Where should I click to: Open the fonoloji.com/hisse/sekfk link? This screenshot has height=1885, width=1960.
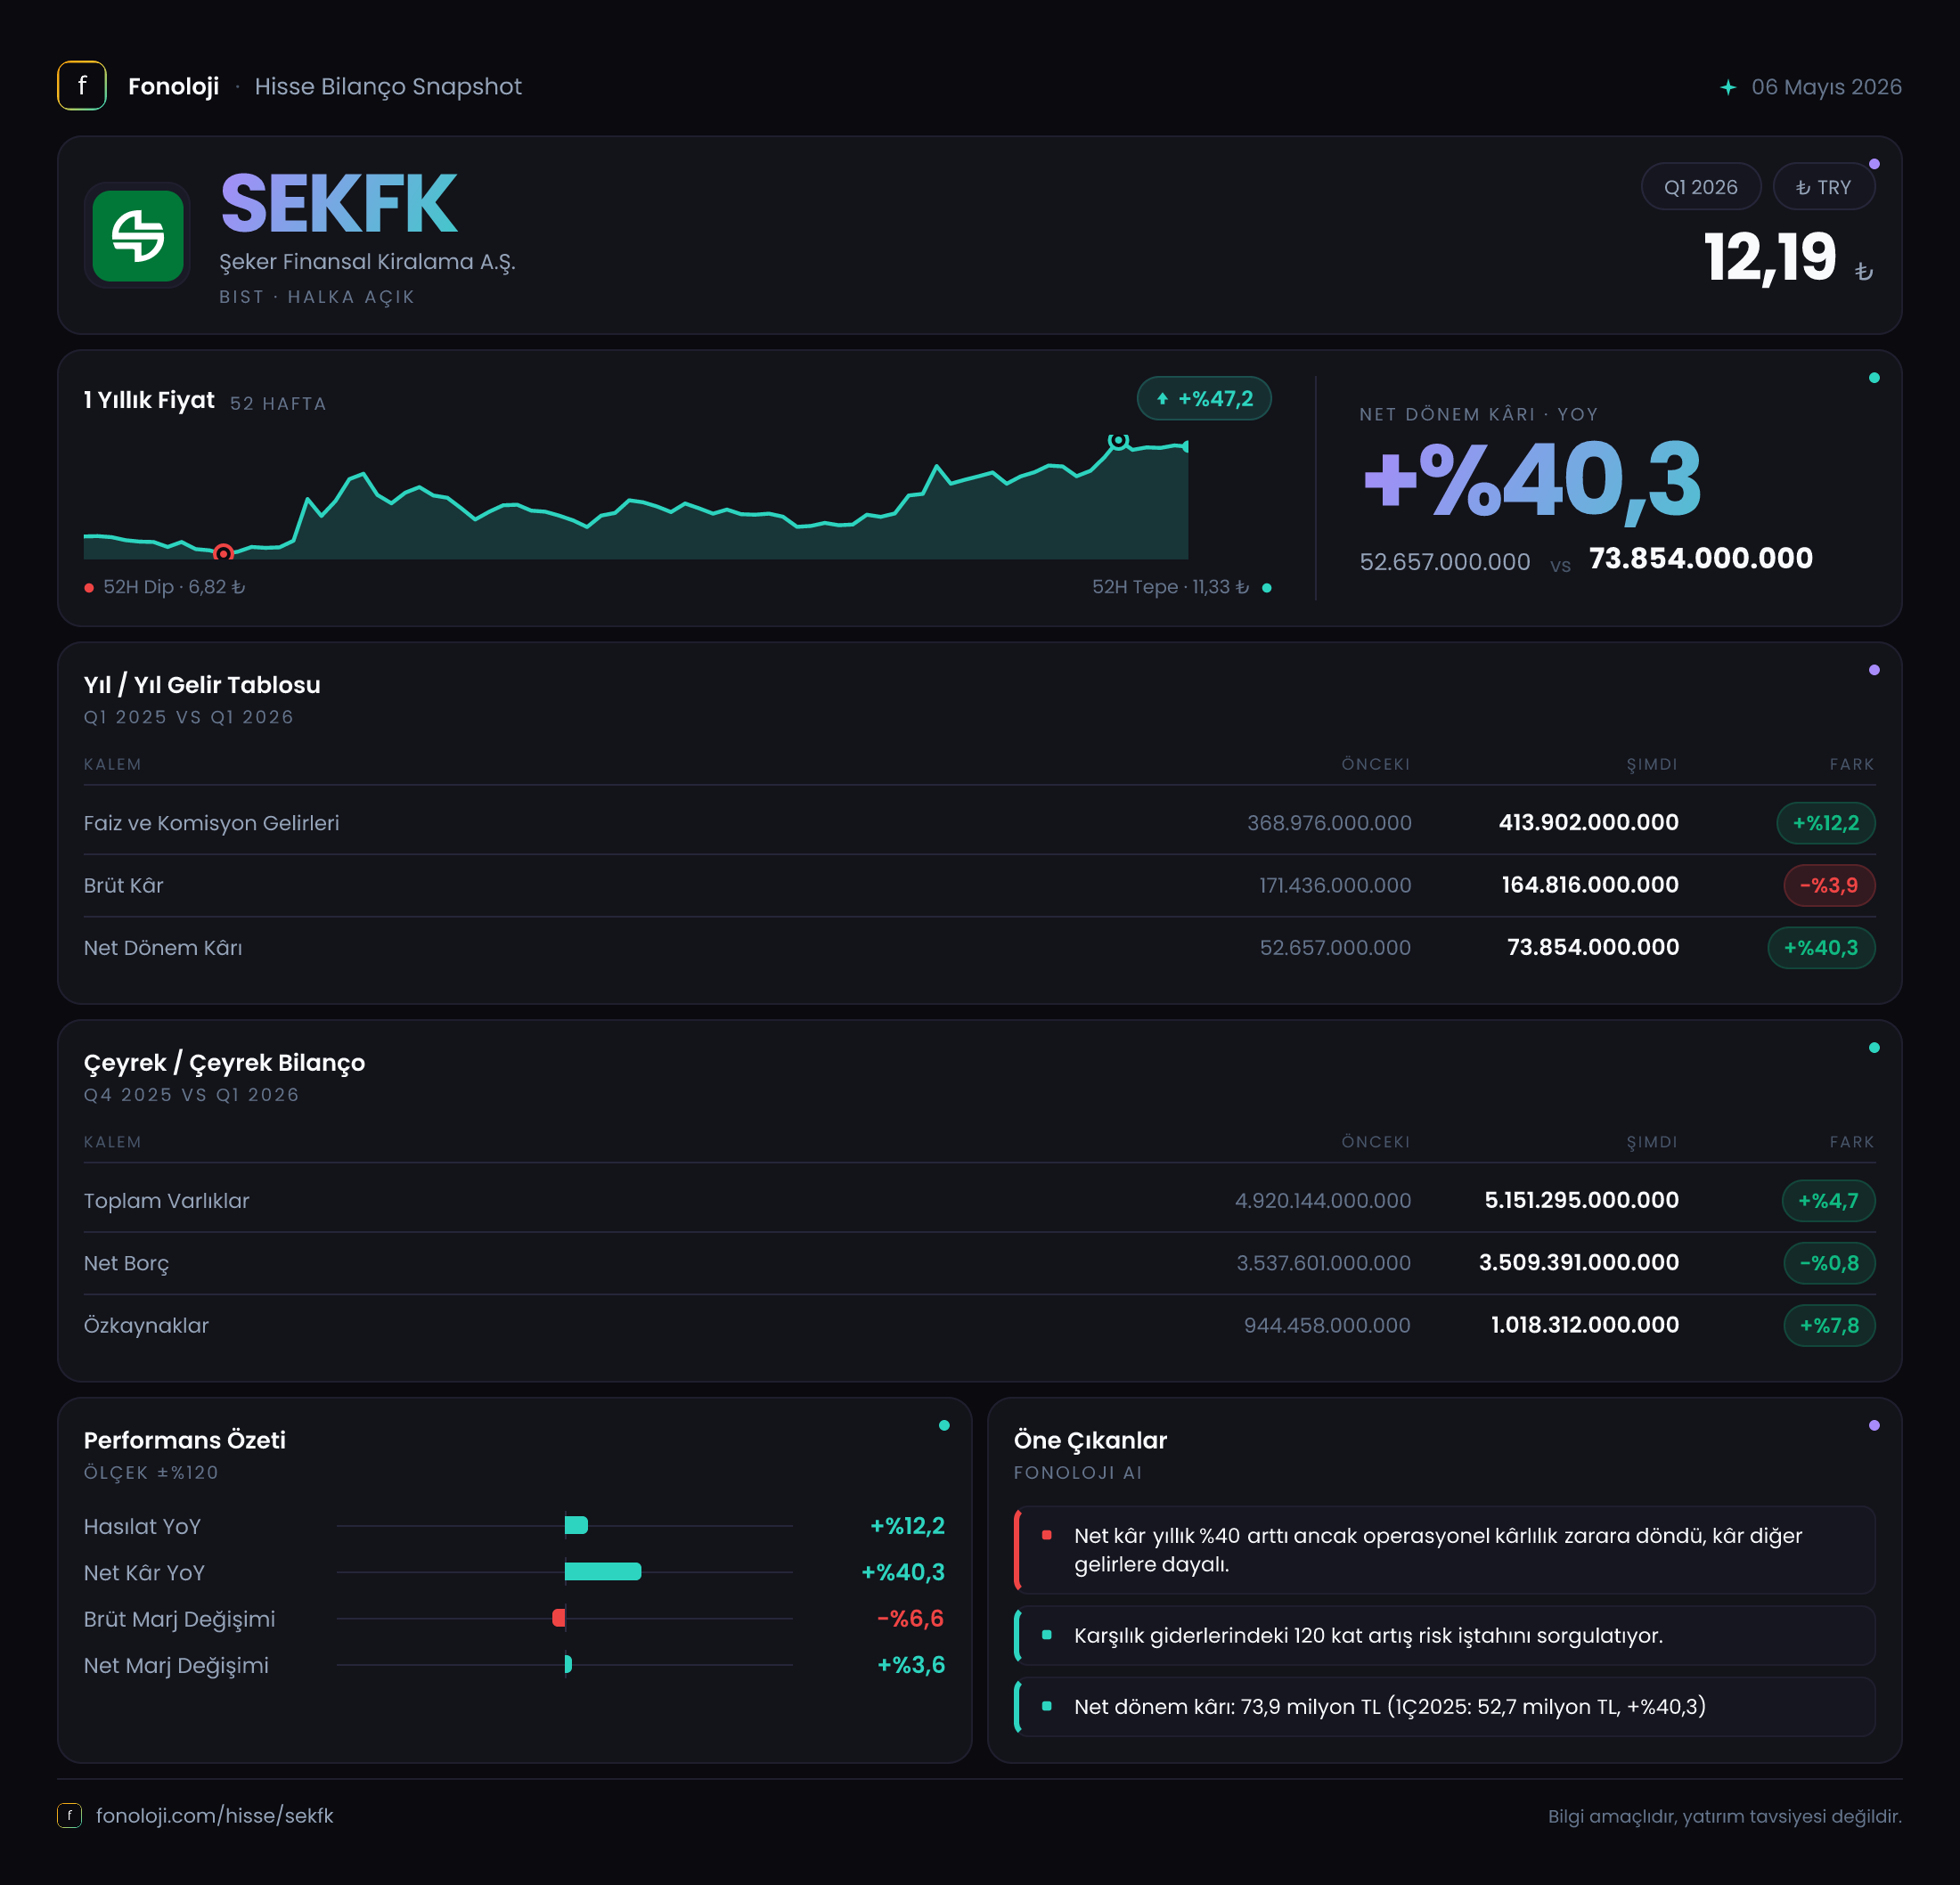[x=214, y=1815]
